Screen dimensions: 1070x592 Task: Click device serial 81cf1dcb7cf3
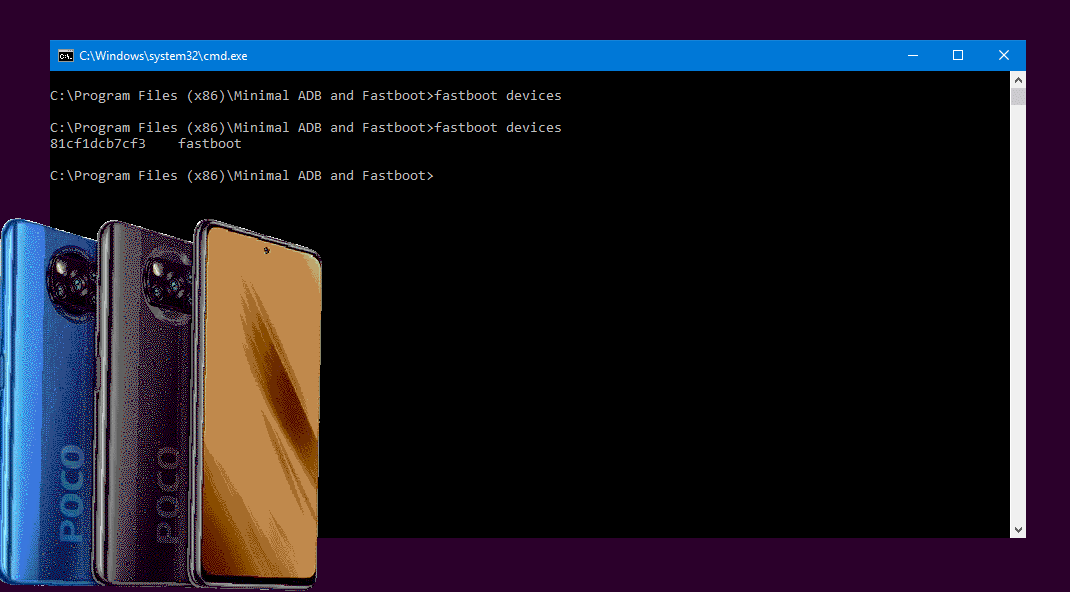point(98,143)
